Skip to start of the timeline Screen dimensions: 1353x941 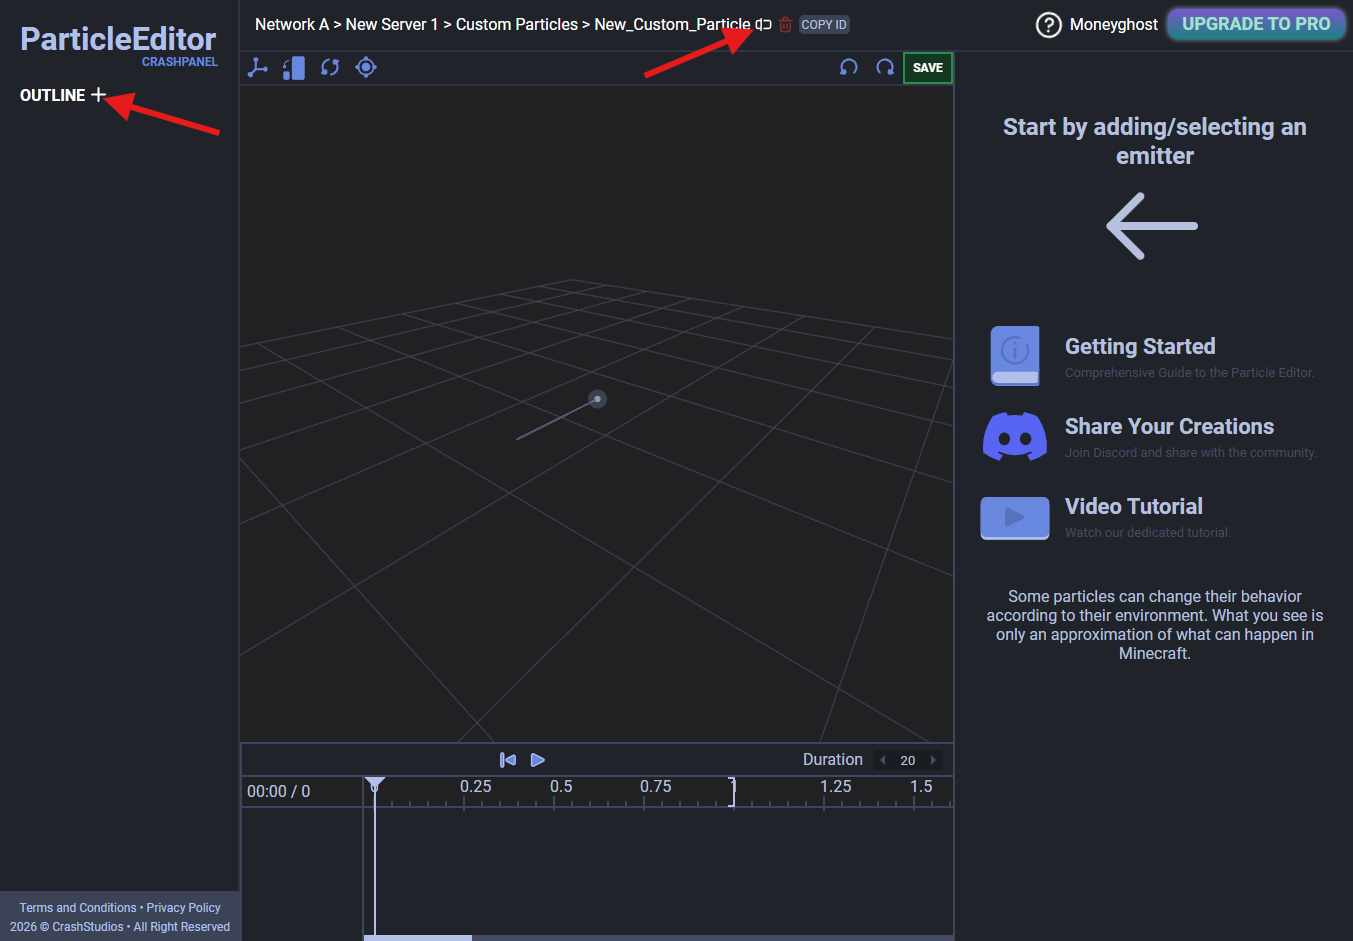pos(508,760)
